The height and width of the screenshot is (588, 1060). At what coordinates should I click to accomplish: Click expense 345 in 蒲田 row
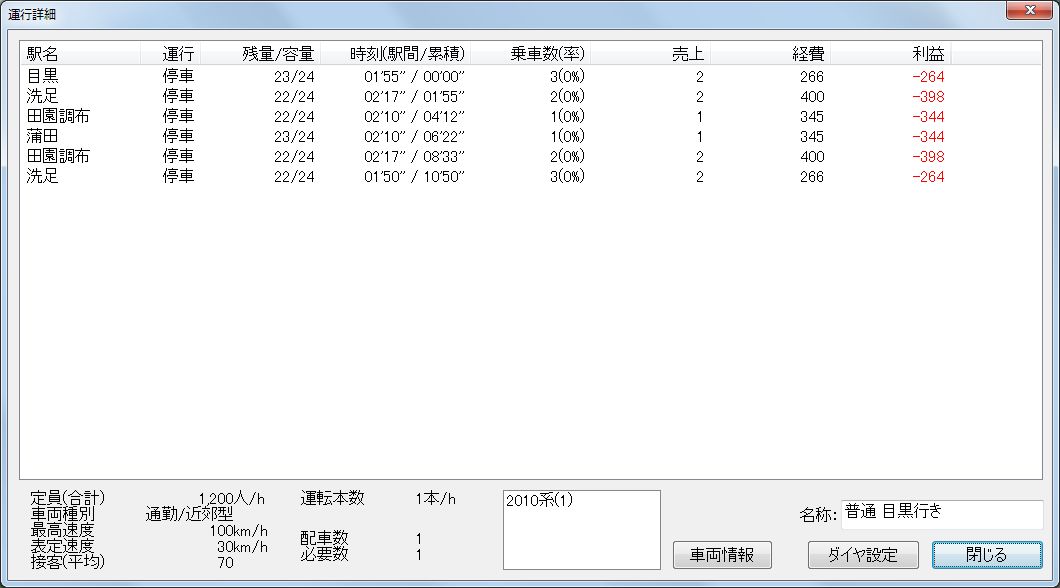pos(812,137)
